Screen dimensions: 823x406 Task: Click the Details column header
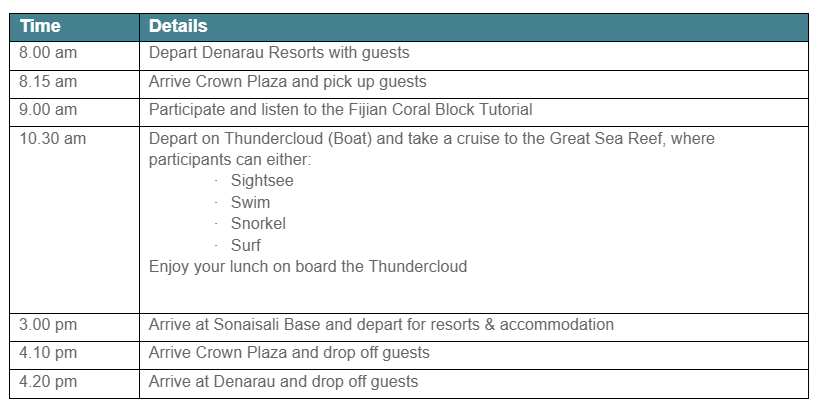(x=474, y=27)
